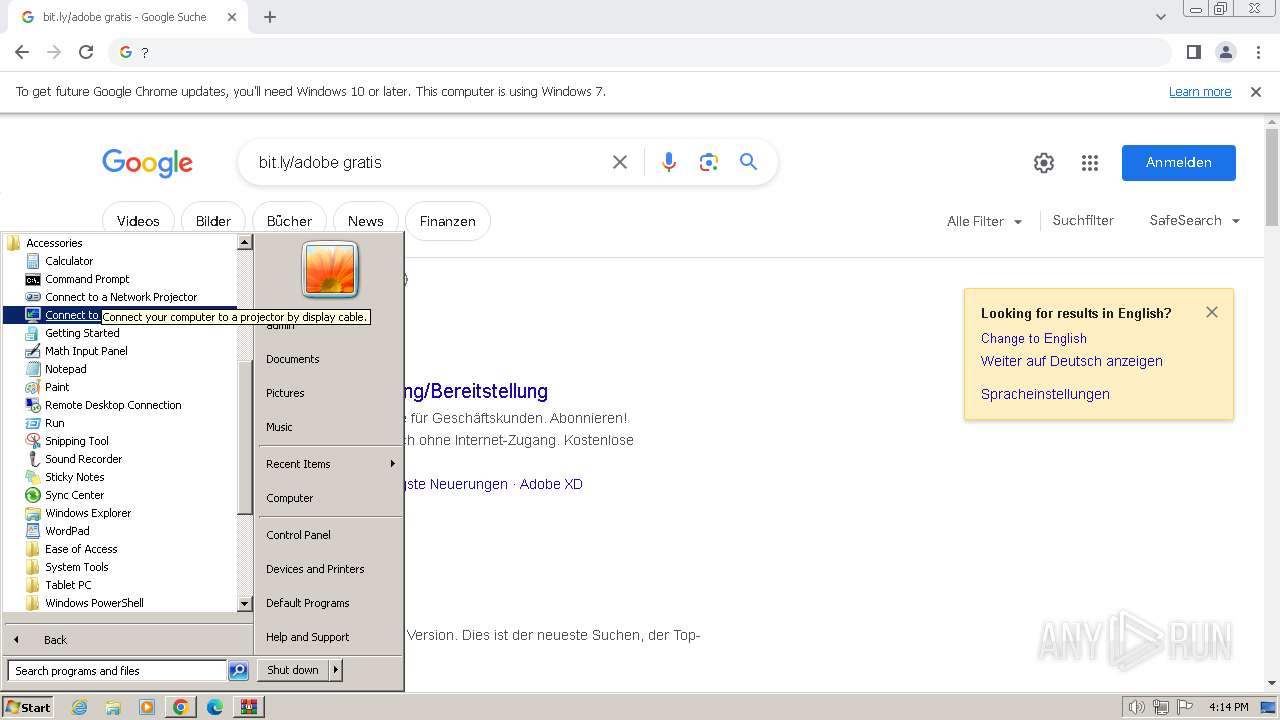The width and height of the screenshot is (1280, 720).
Task: Launch Snipping Tool
Action: (x=76, y=441)
